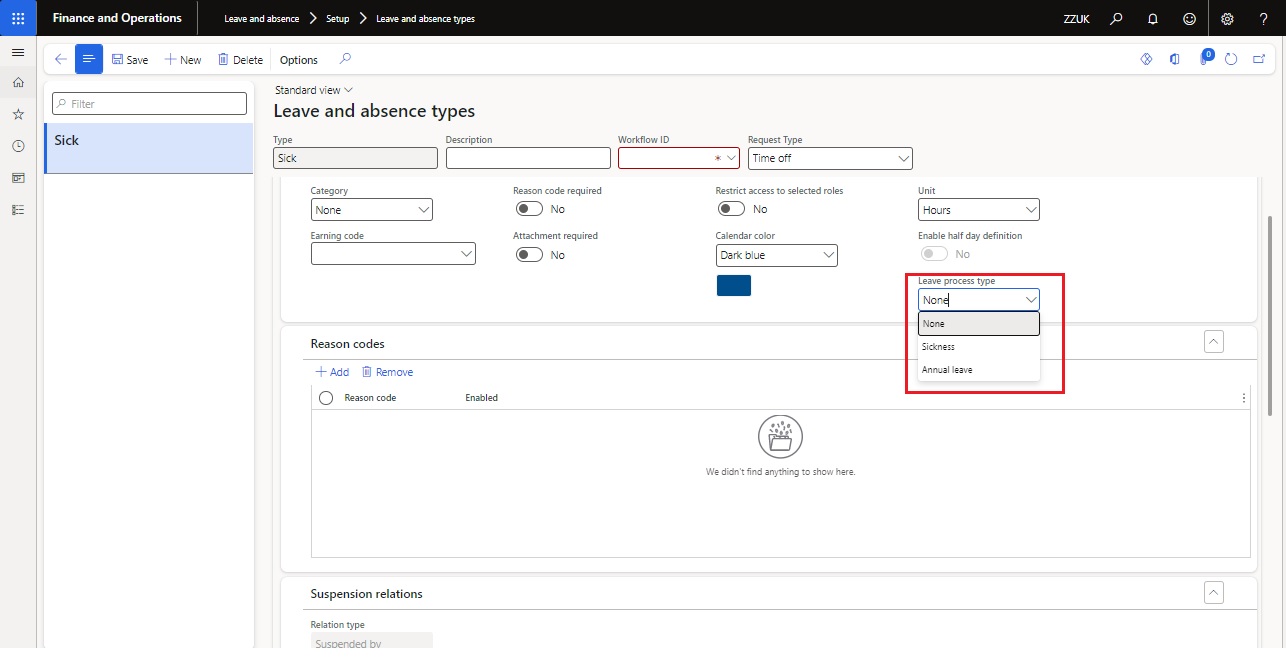Turn on Restrict access to selected roles

pos(731,208)
